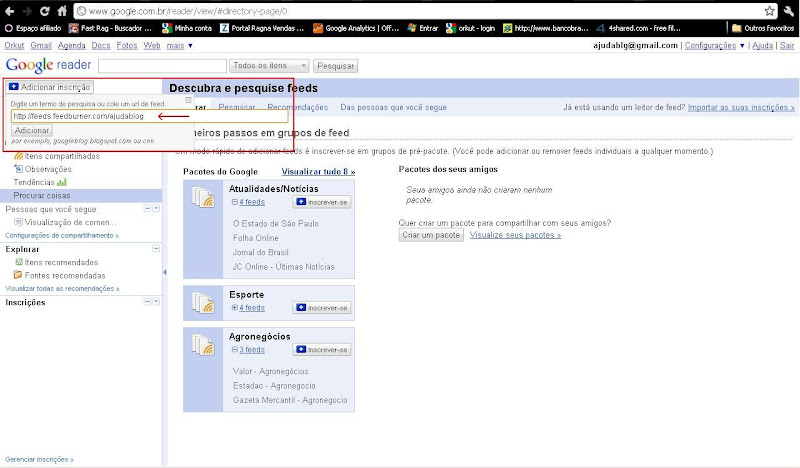800x468 pixels.
Task: Expand the mais dropdown menu
Action: click(x=179, y=45)
